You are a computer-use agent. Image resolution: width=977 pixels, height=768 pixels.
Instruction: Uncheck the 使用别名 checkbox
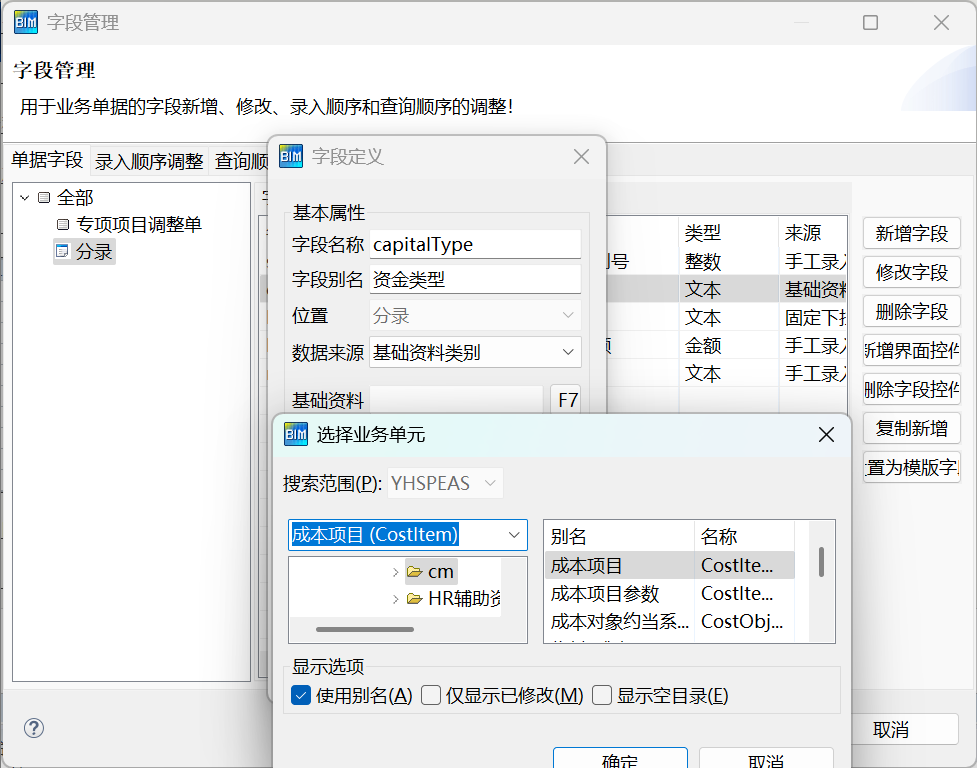tap(301, 696)
